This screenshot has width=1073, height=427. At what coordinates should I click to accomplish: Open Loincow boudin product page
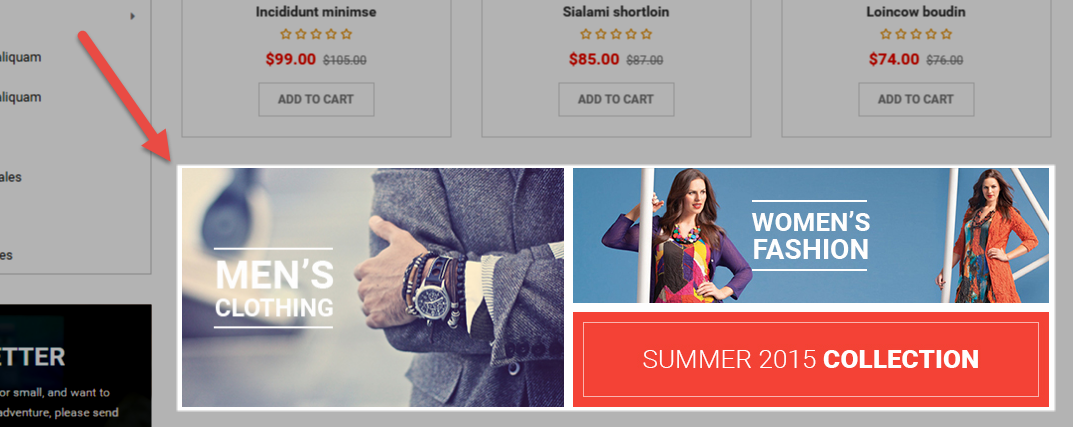pyautogui.click(x=916, y=12)
